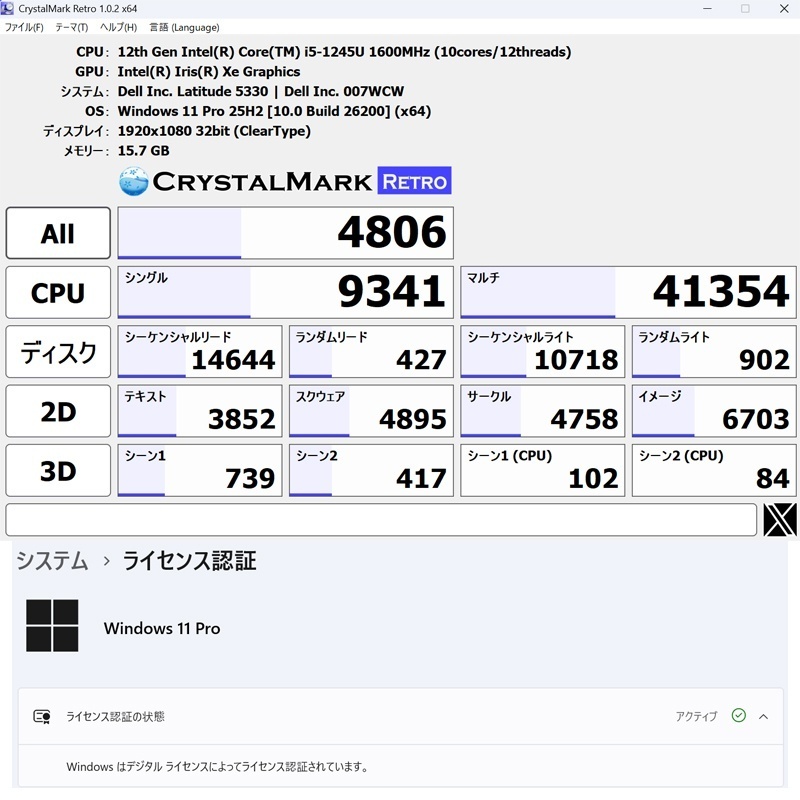
Task: Start the ディスク benchmark
Action: [x=58, y=352]
